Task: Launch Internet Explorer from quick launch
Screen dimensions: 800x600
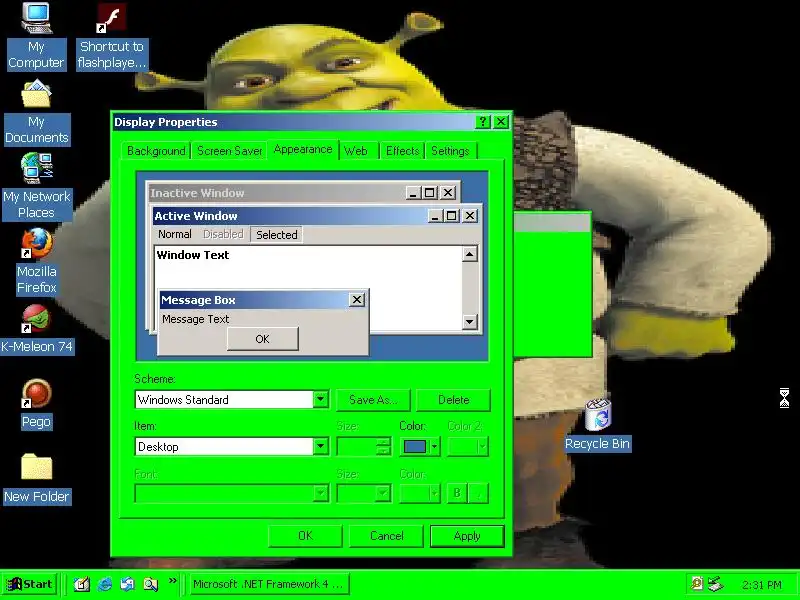Action: point(105,584)
